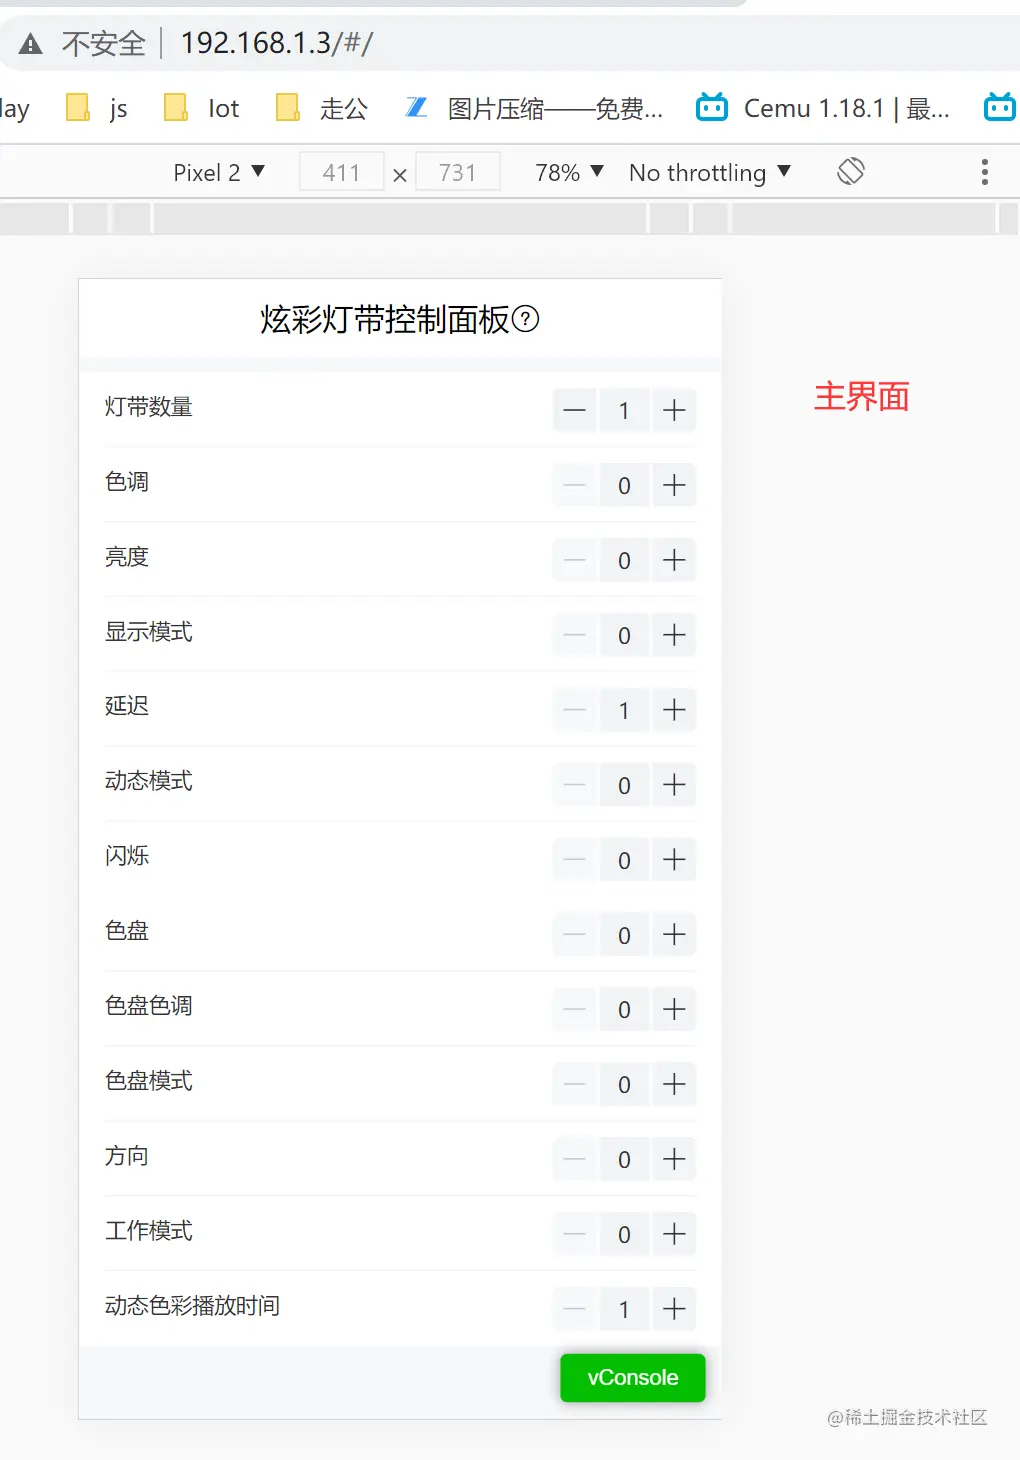The width and height of the screenshot is (1020, 1460).
Task: Click the 方向 value field
Action: click(624, 1159)
